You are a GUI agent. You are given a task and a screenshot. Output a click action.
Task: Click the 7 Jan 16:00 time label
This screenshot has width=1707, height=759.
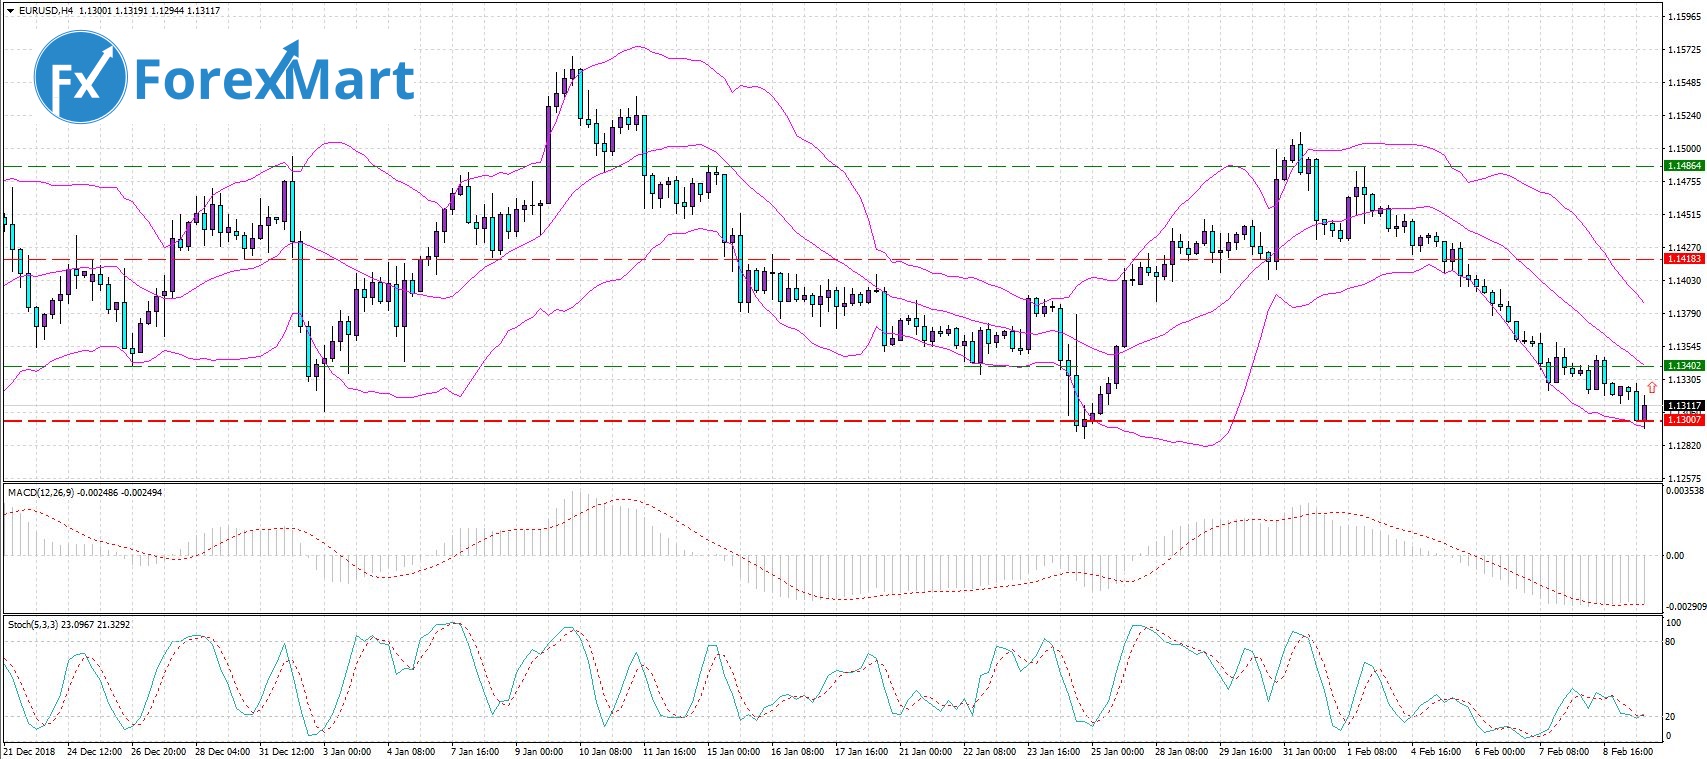475,751
